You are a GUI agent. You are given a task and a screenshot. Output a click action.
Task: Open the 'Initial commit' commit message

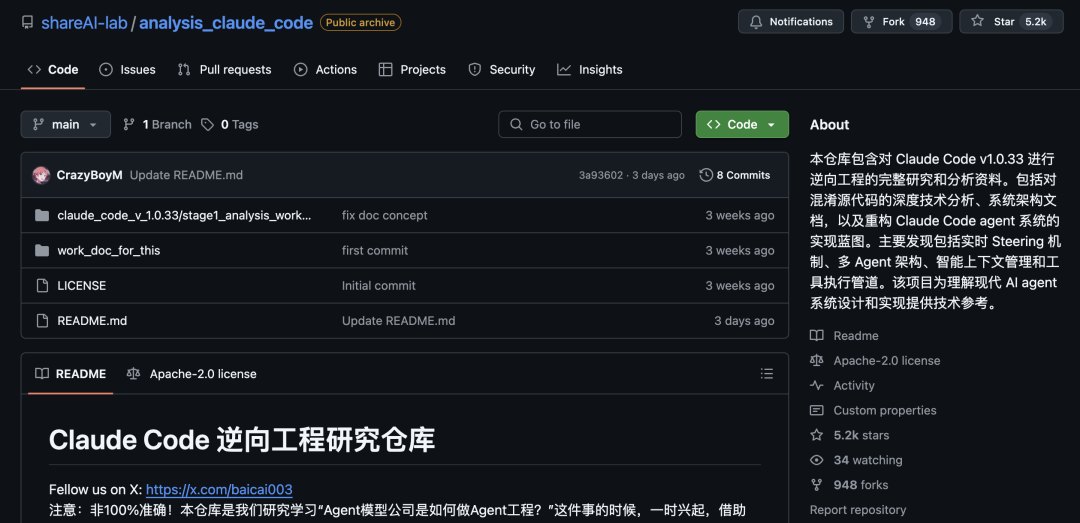pyautogui.click(x=379, y=285)
